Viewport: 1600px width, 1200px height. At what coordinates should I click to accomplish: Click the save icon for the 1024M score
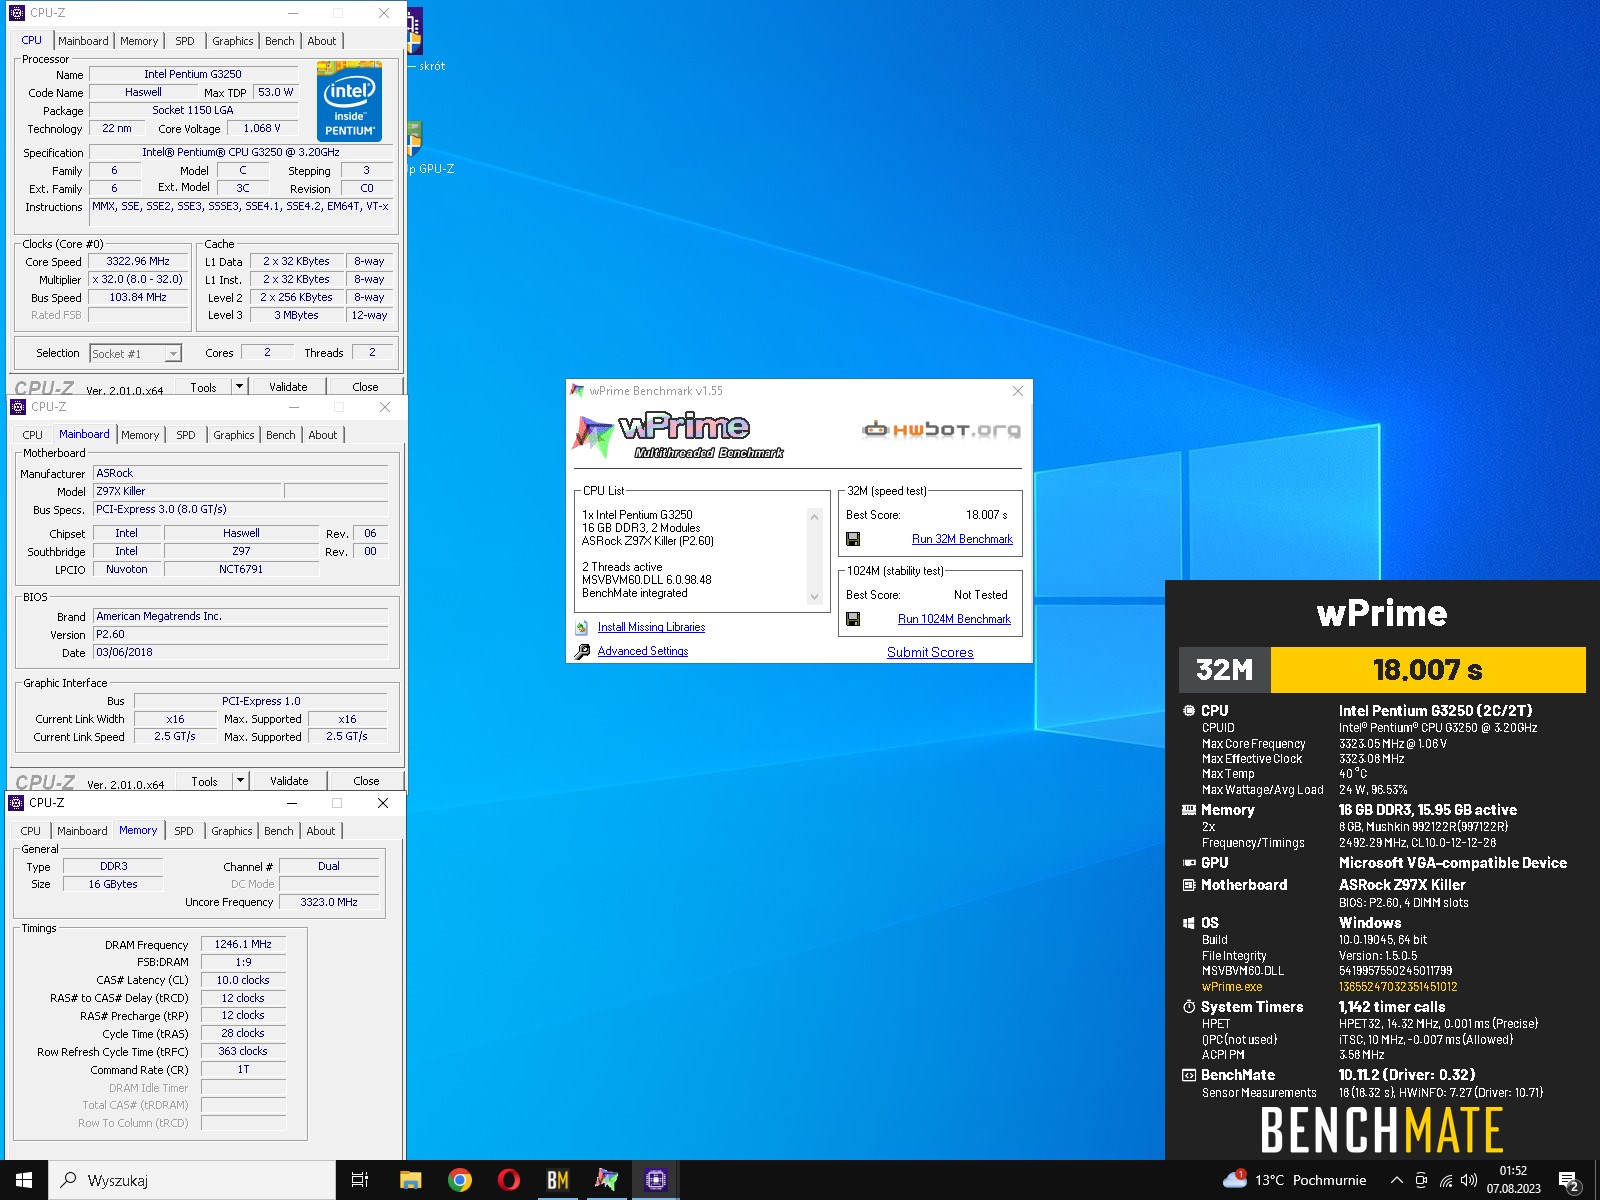tap(853, 619)
